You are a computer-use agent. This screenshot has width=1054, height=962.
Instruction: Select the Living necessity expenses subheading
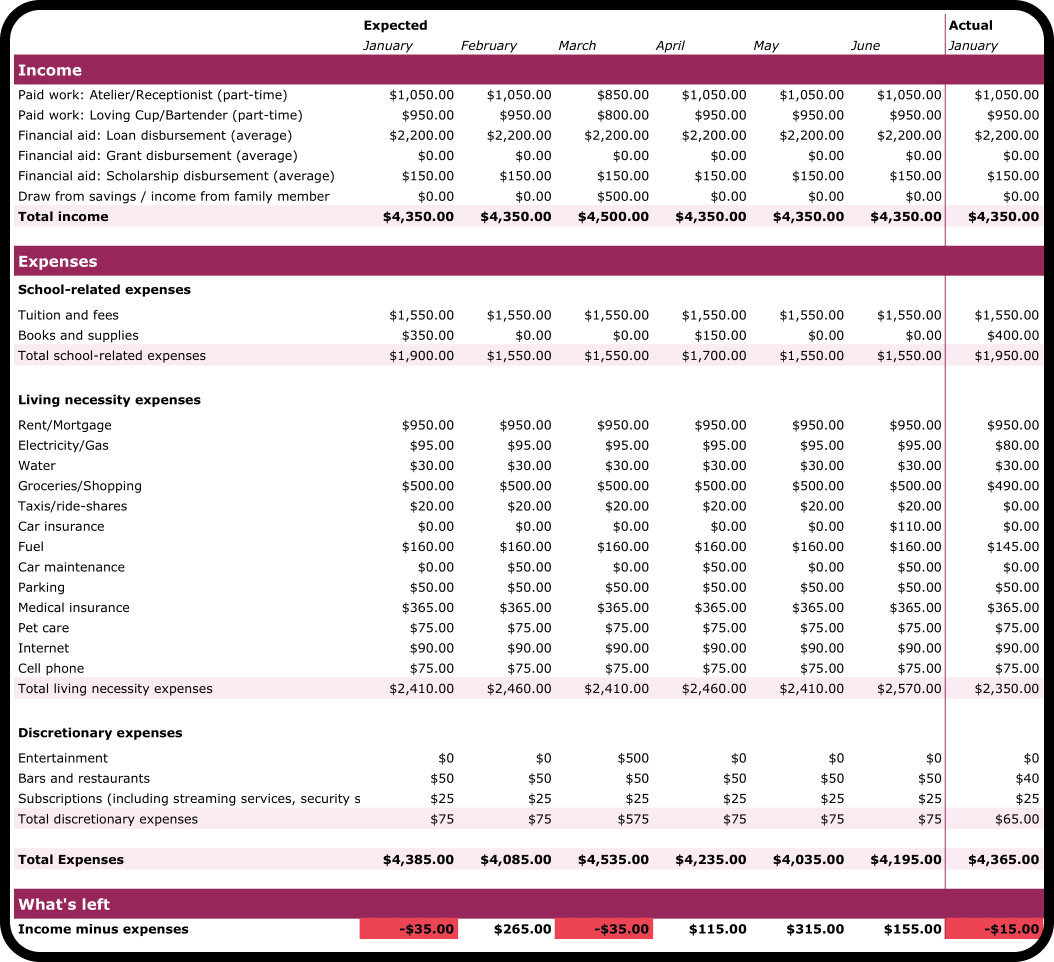click(109, 399)
